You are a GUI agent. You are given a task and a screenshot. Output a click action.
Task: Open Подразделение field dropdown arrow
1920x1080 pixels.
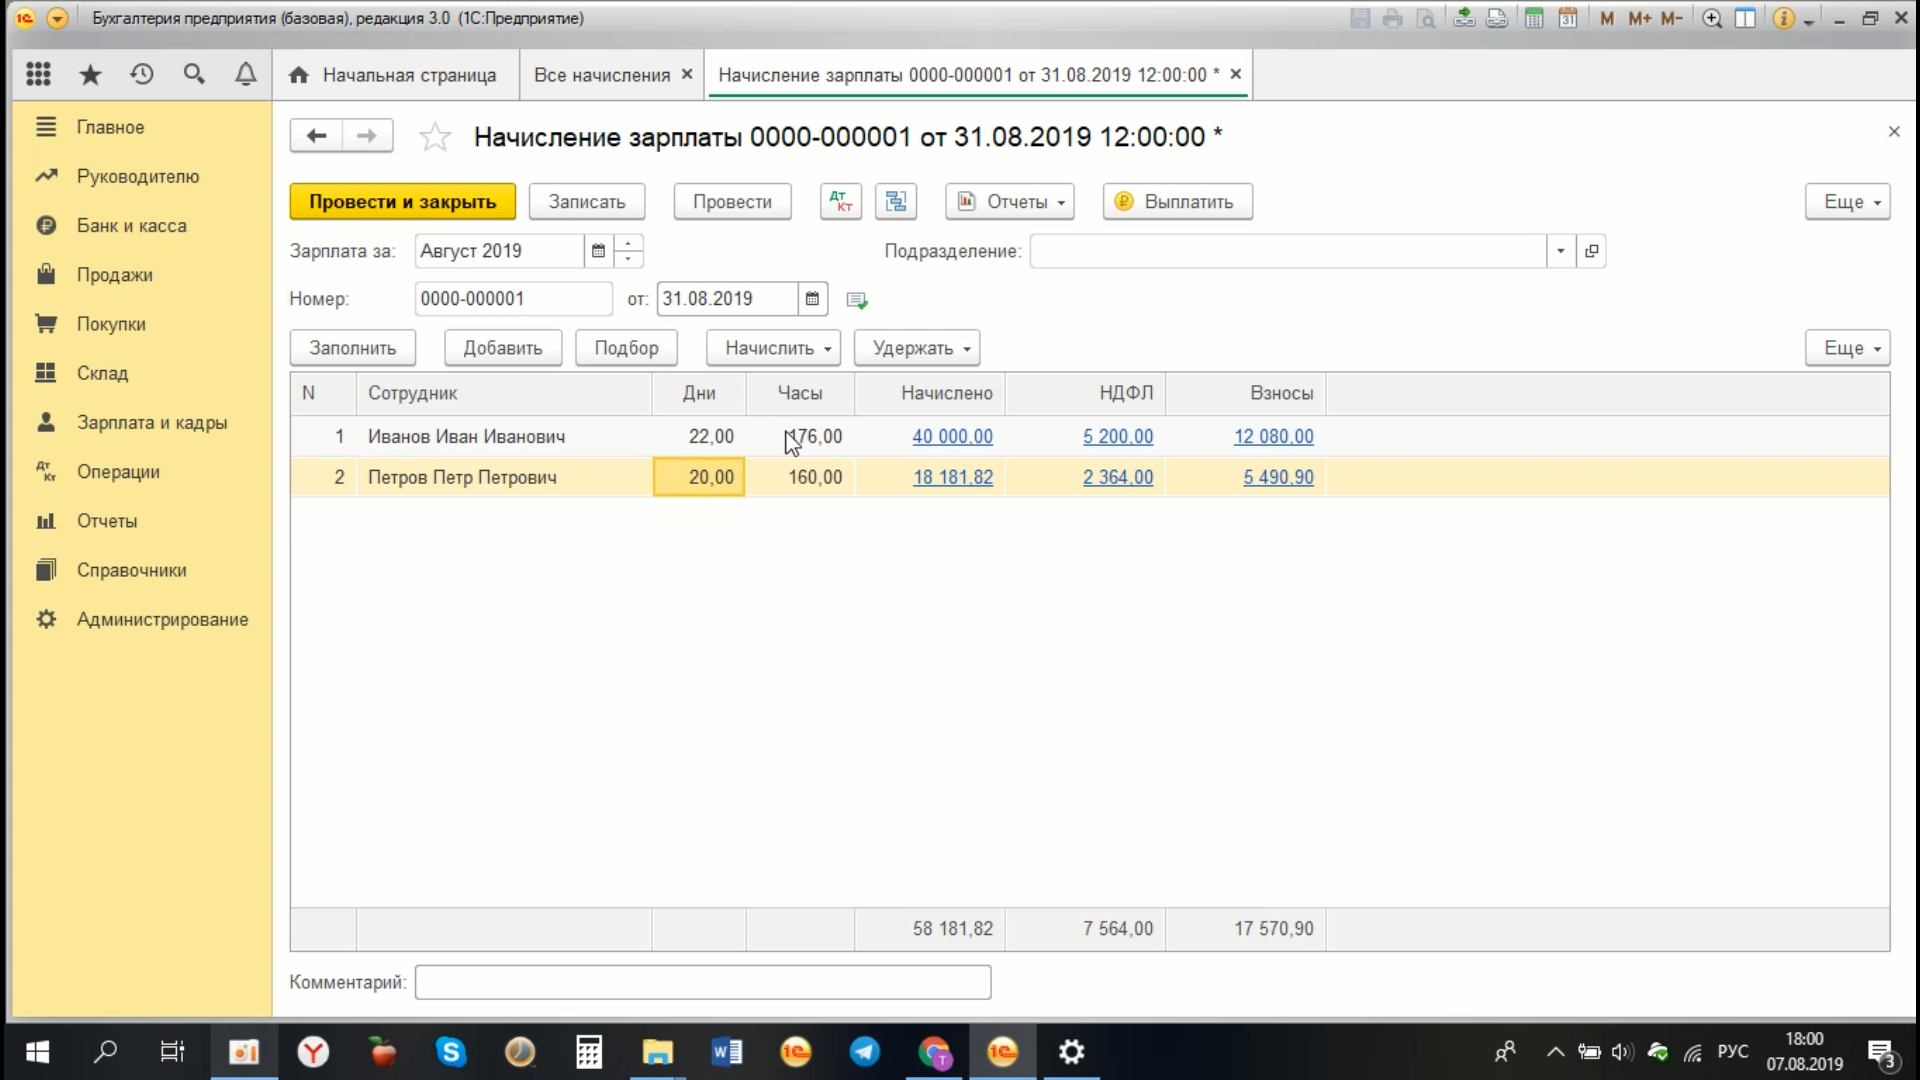tap(1560, 251)
